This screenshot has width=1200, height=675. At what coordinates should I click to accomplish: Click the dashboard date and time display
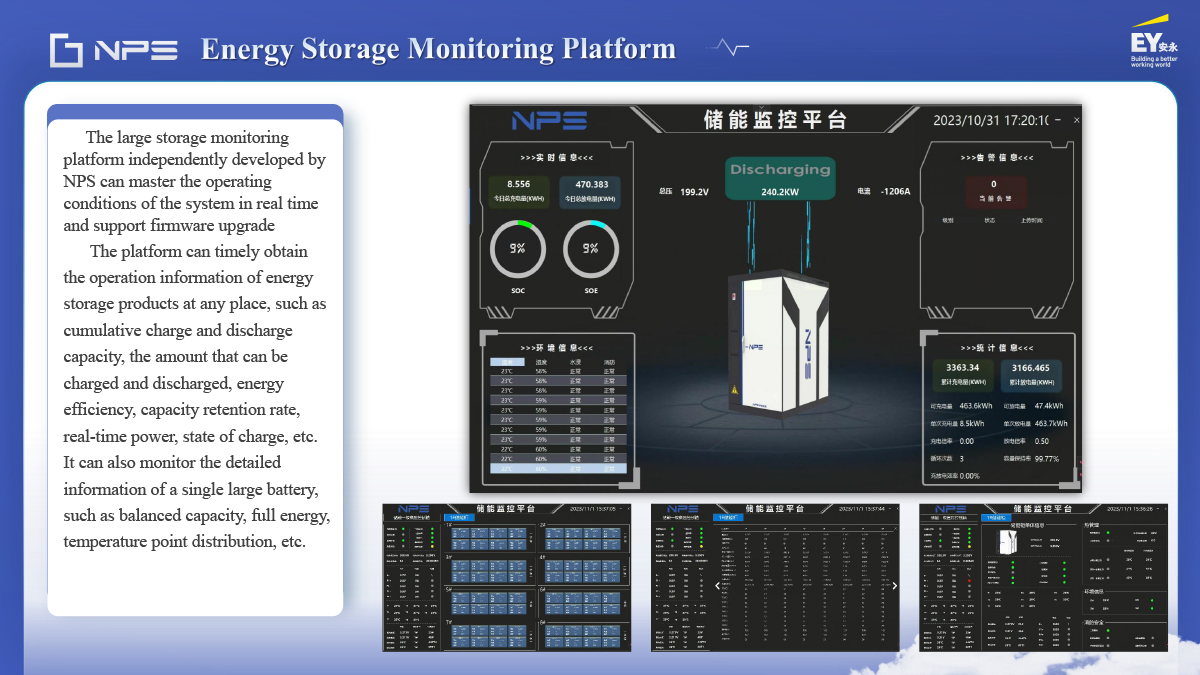point(990,120)
